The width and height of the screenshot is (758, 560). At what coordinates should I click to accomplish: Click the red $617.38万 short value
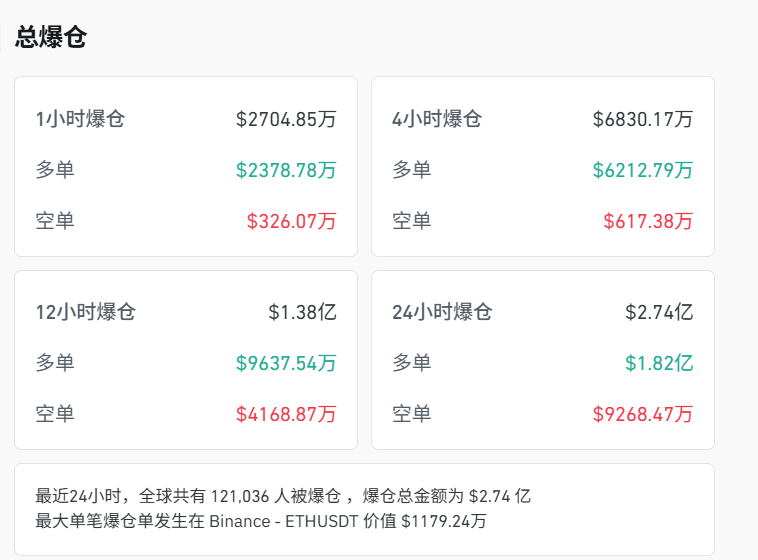(648, 221)
